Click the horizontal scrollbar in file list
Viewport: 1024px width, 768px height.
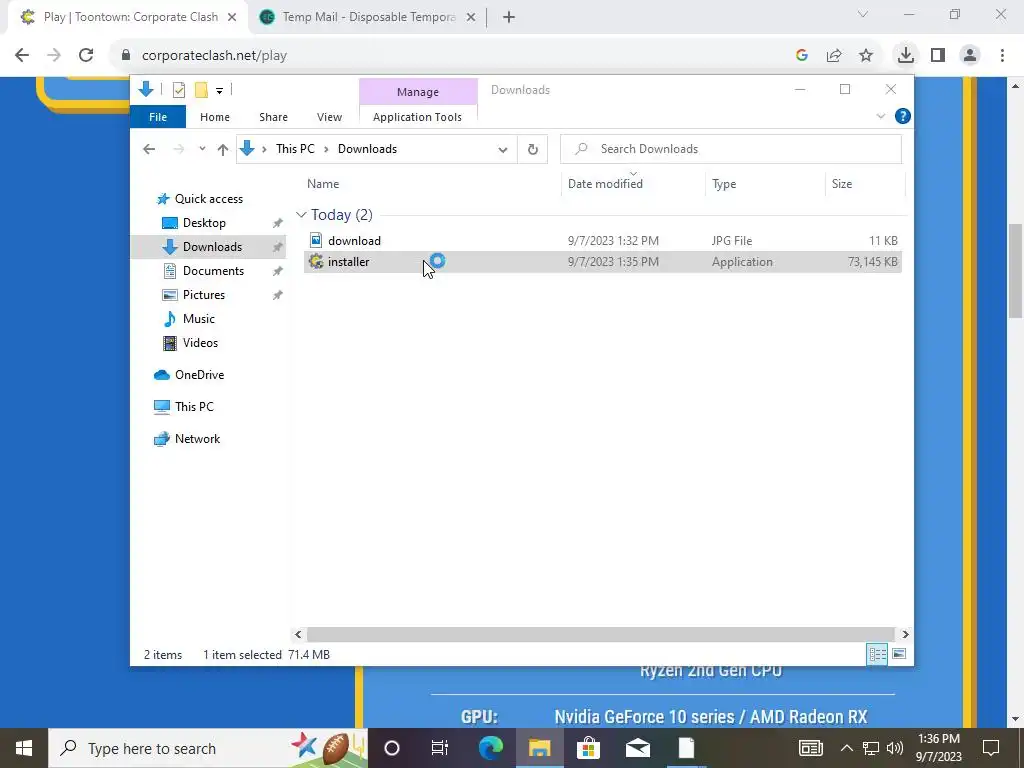[x=600, y=634]
